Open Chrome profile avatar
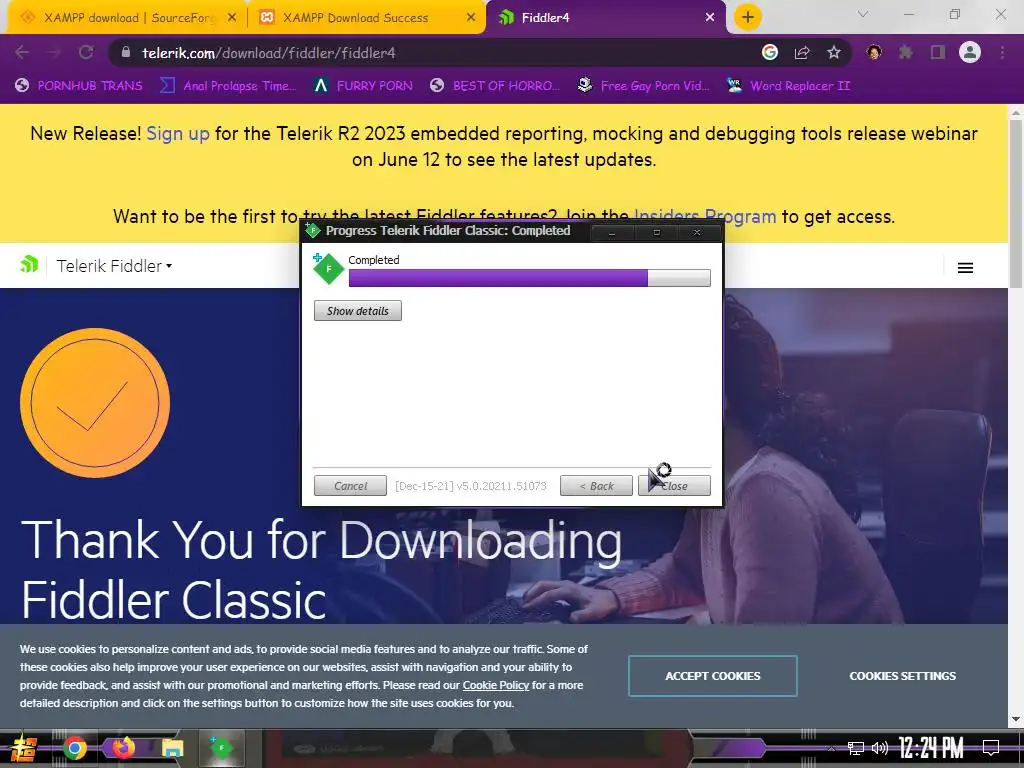This screenshot has height=768, width=1024. point(970,52)
